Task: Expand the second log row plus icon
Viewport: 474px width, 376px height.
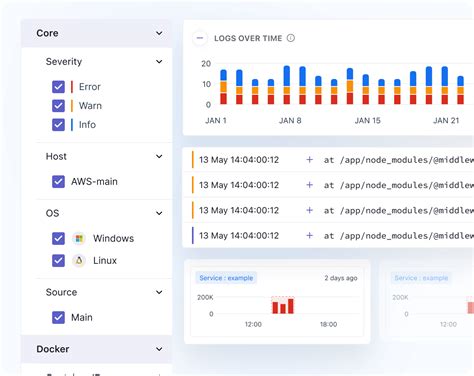Action: point(309,185)
